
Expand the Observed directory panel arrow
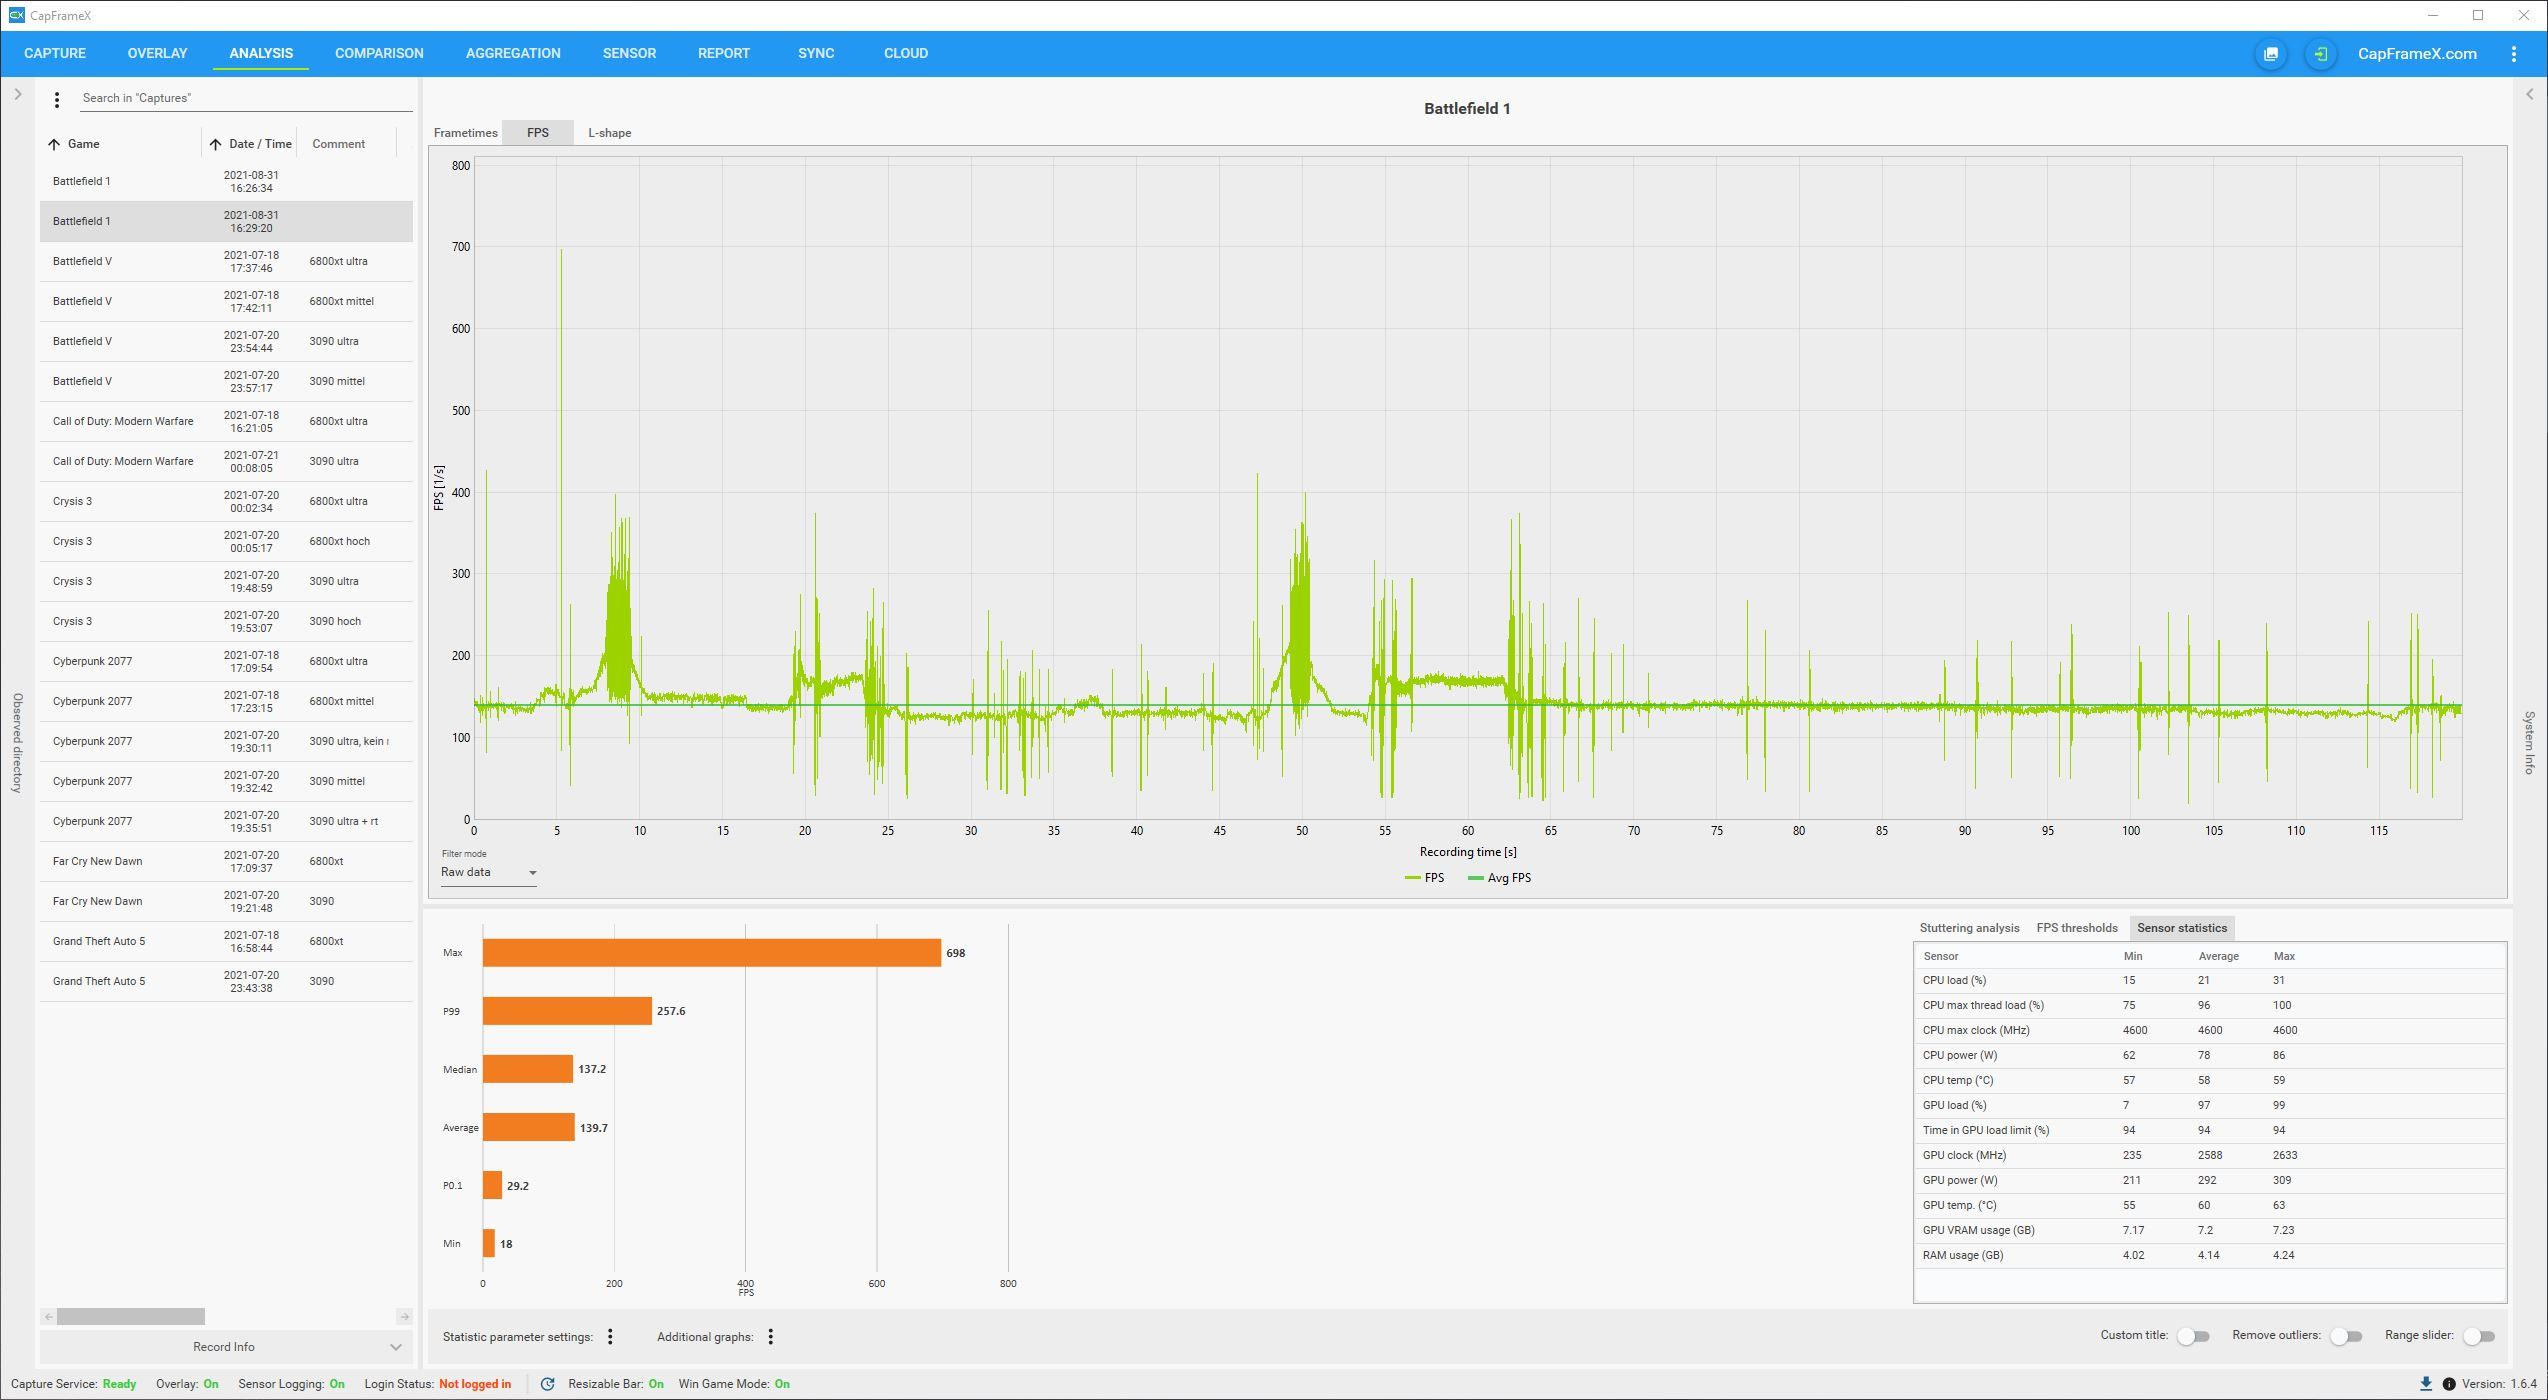(17, 94)
